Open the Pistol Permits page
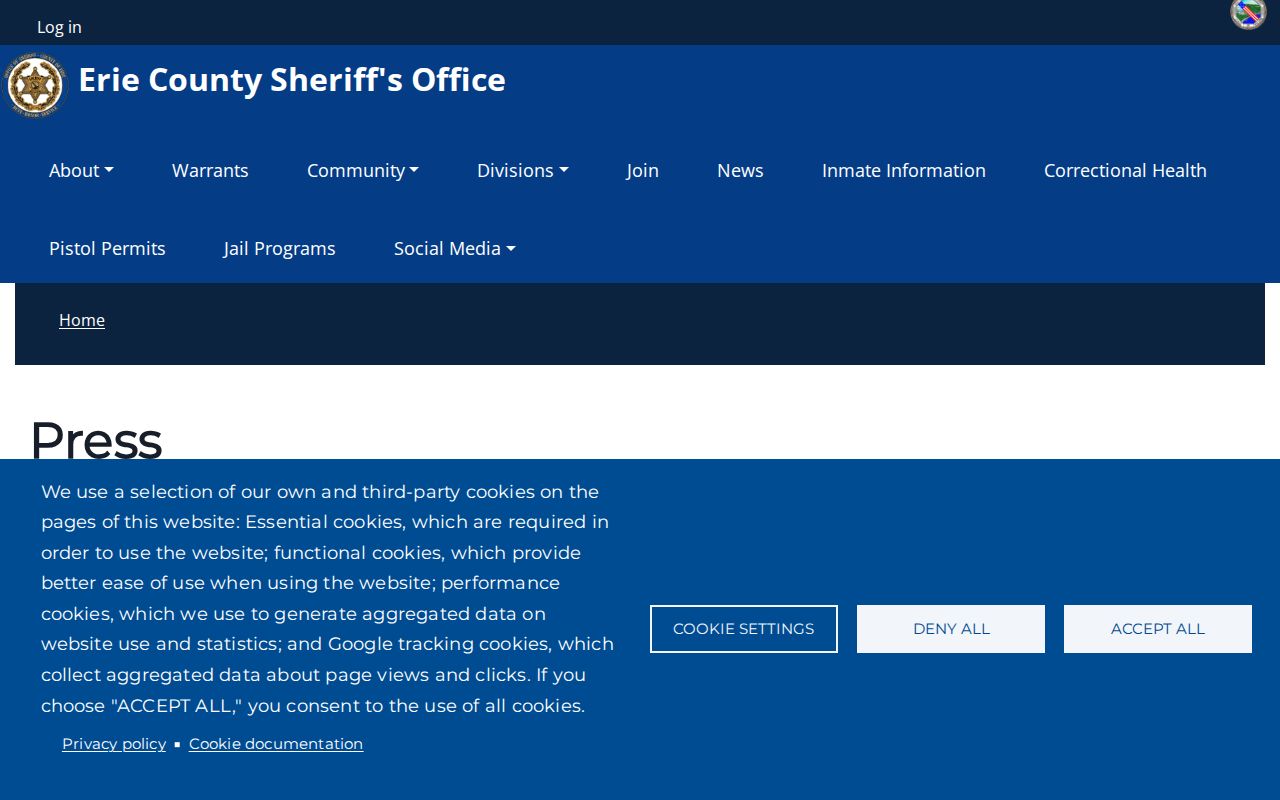 pyautogui.click(x=107, y=248)
